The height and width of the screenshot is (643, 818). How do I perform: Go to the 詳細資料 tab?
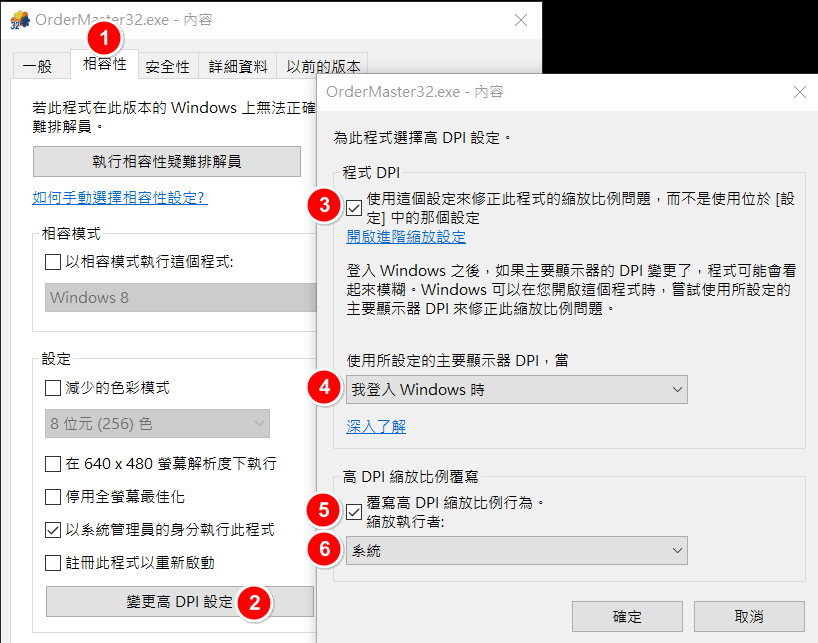pos(238,67)
